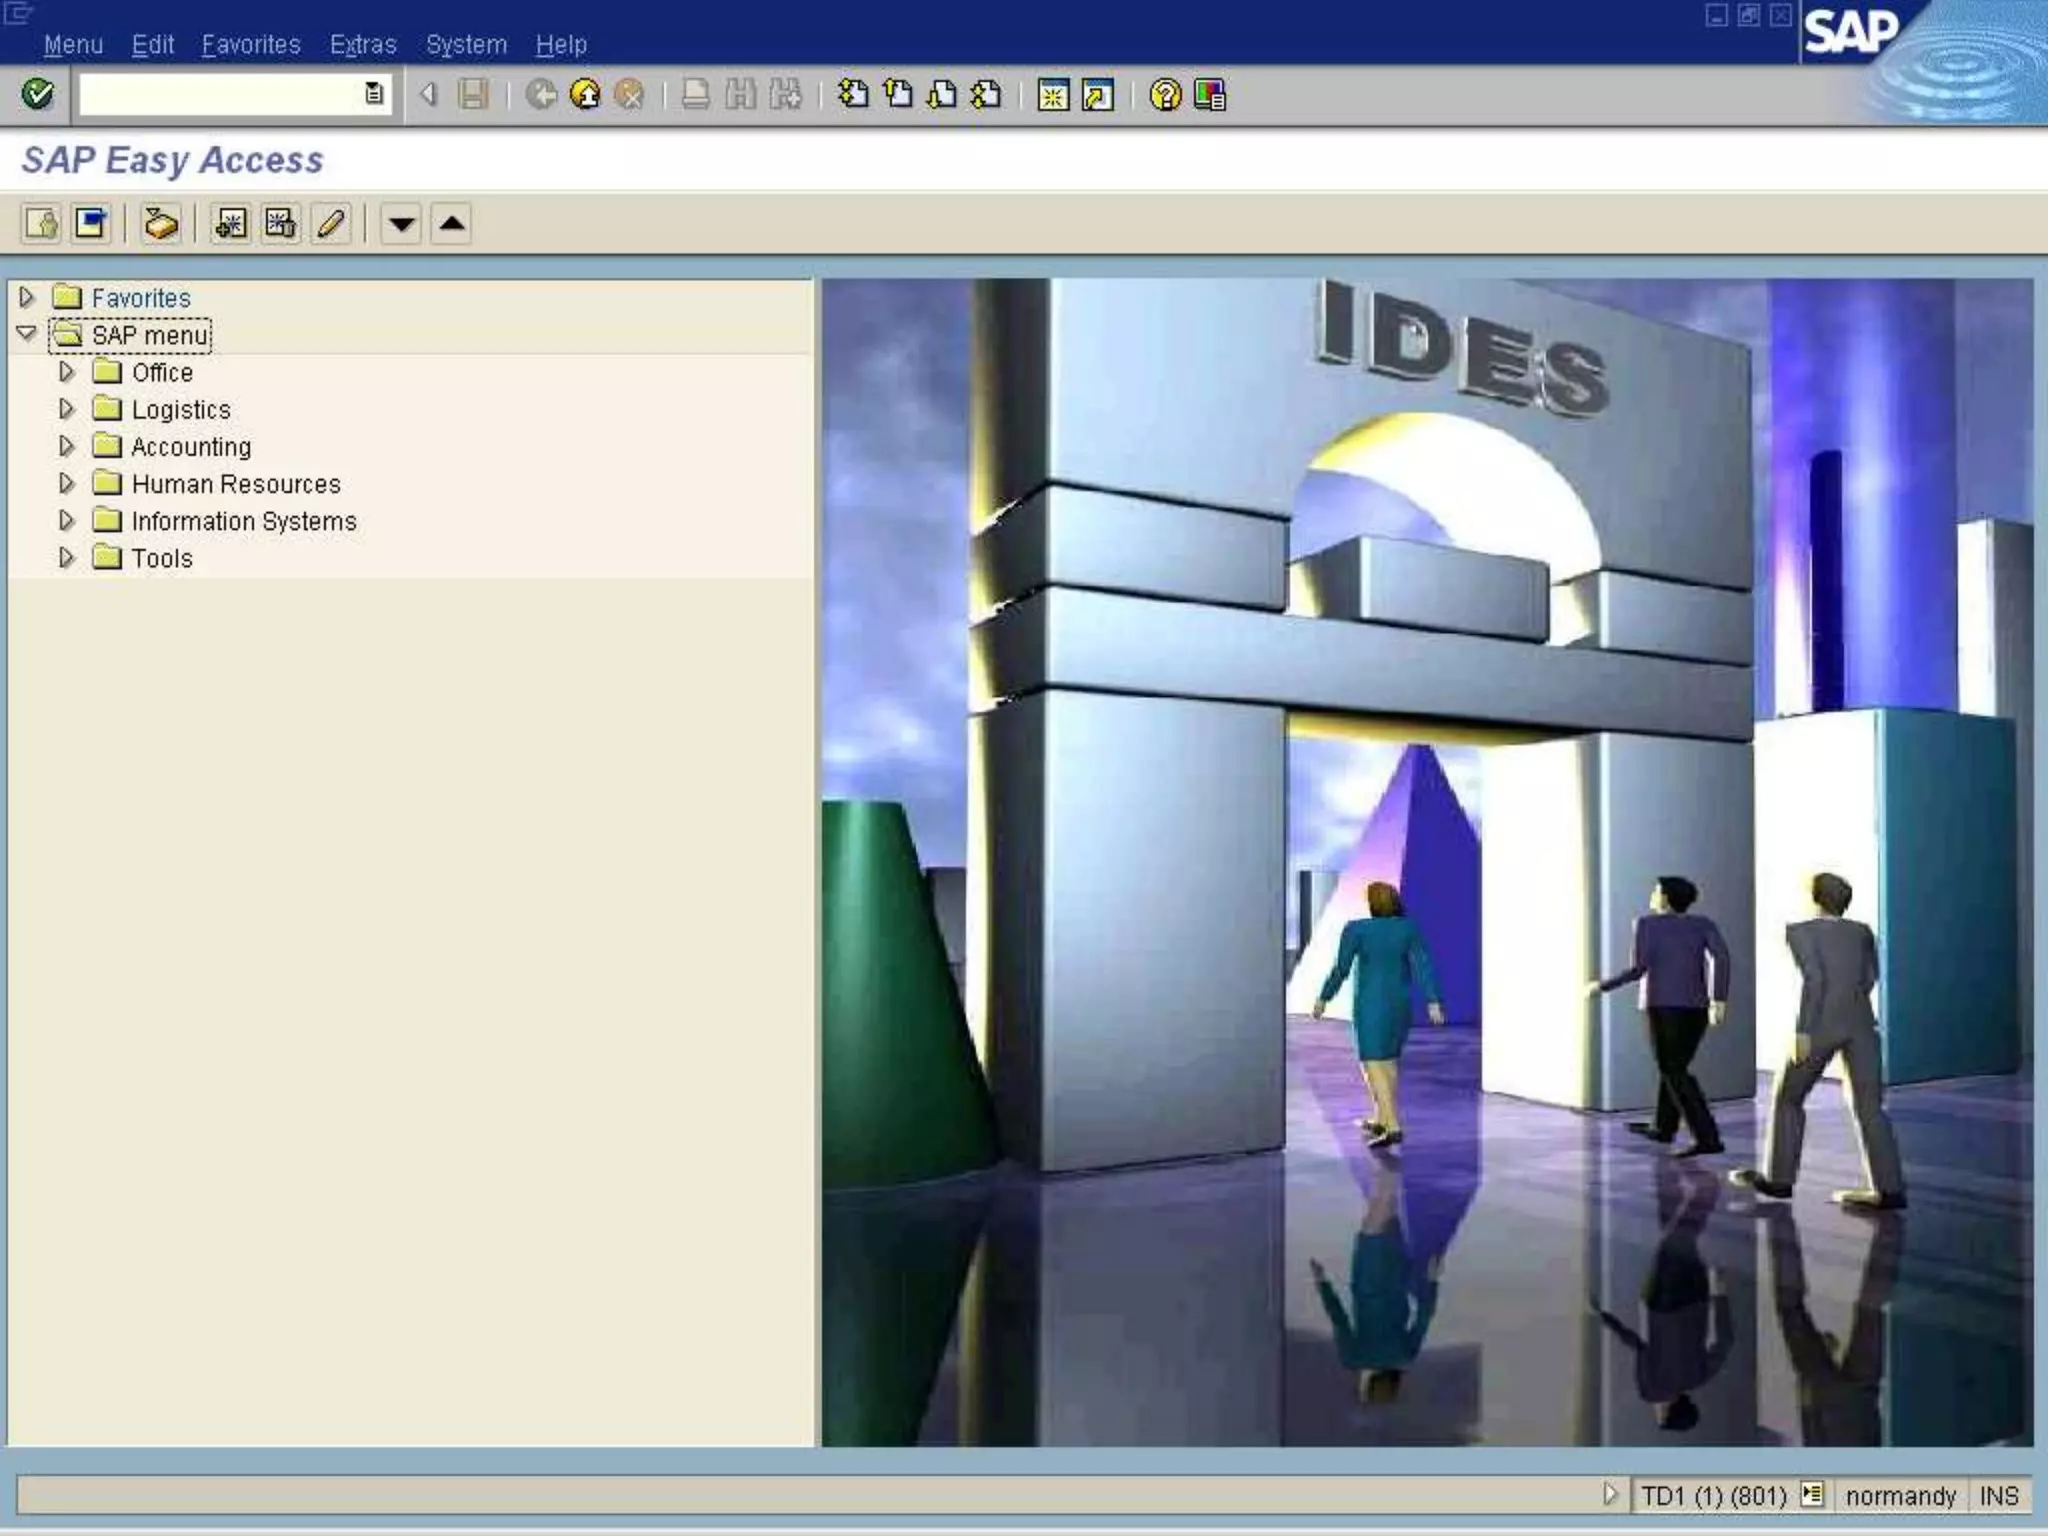Screen dimensions: 2048x1536
Task: Click the IDES start image
Action: point(1427,862)
